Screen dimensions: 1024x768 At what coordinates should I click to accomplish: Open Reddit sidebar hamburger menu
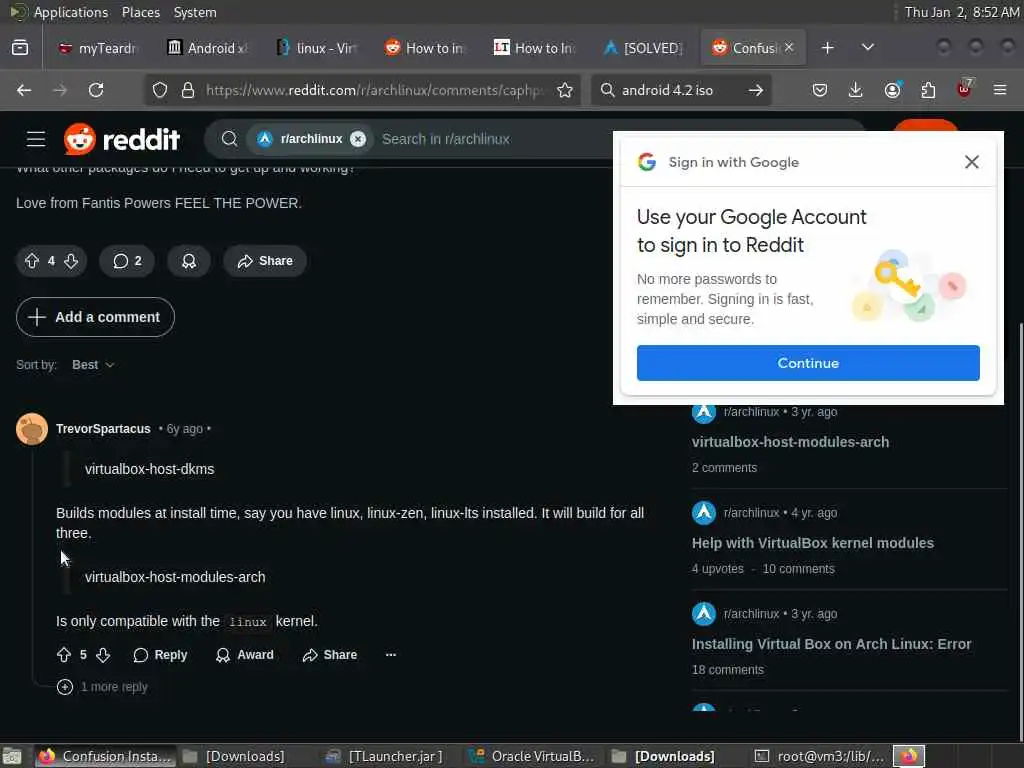(36, 139)
